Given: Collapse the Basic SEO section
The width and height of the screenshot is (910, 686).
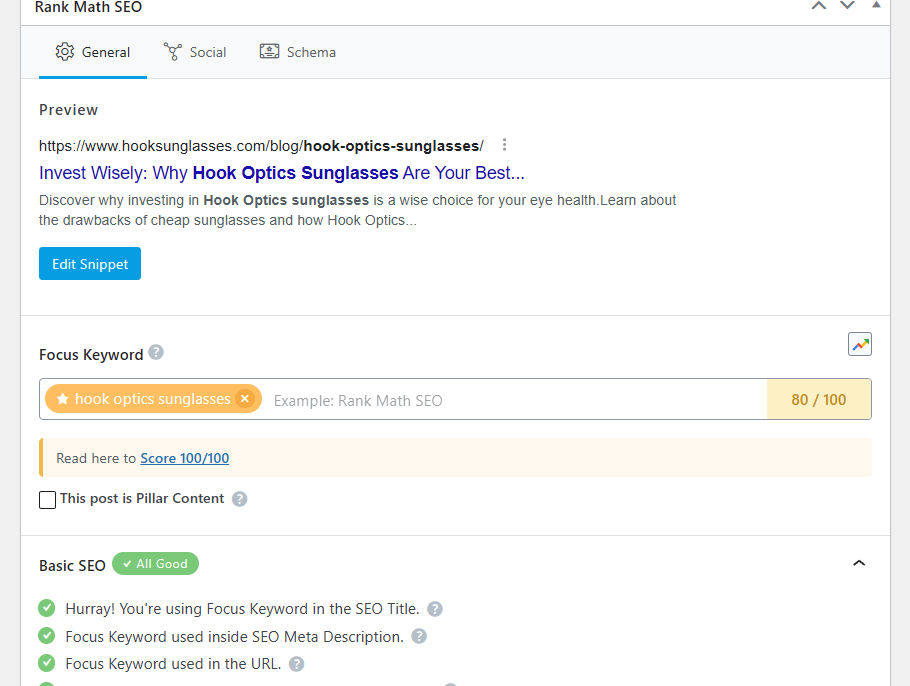Looking at the screenshot, I should tap(859, 563).
